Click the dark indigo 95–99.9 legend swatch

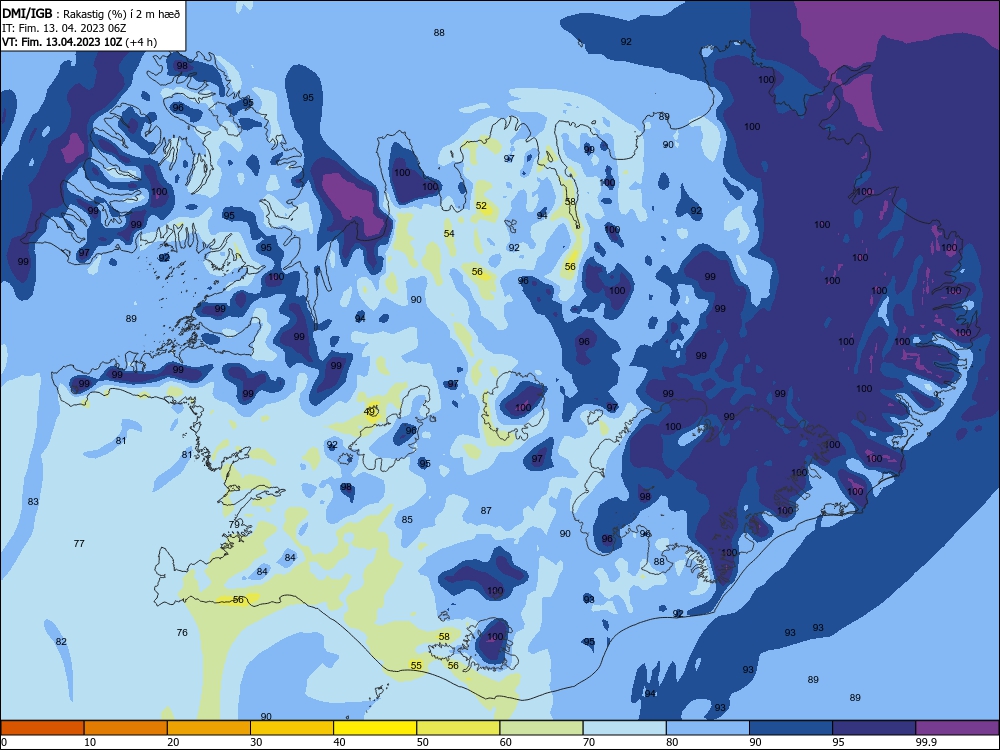(874, 728)
